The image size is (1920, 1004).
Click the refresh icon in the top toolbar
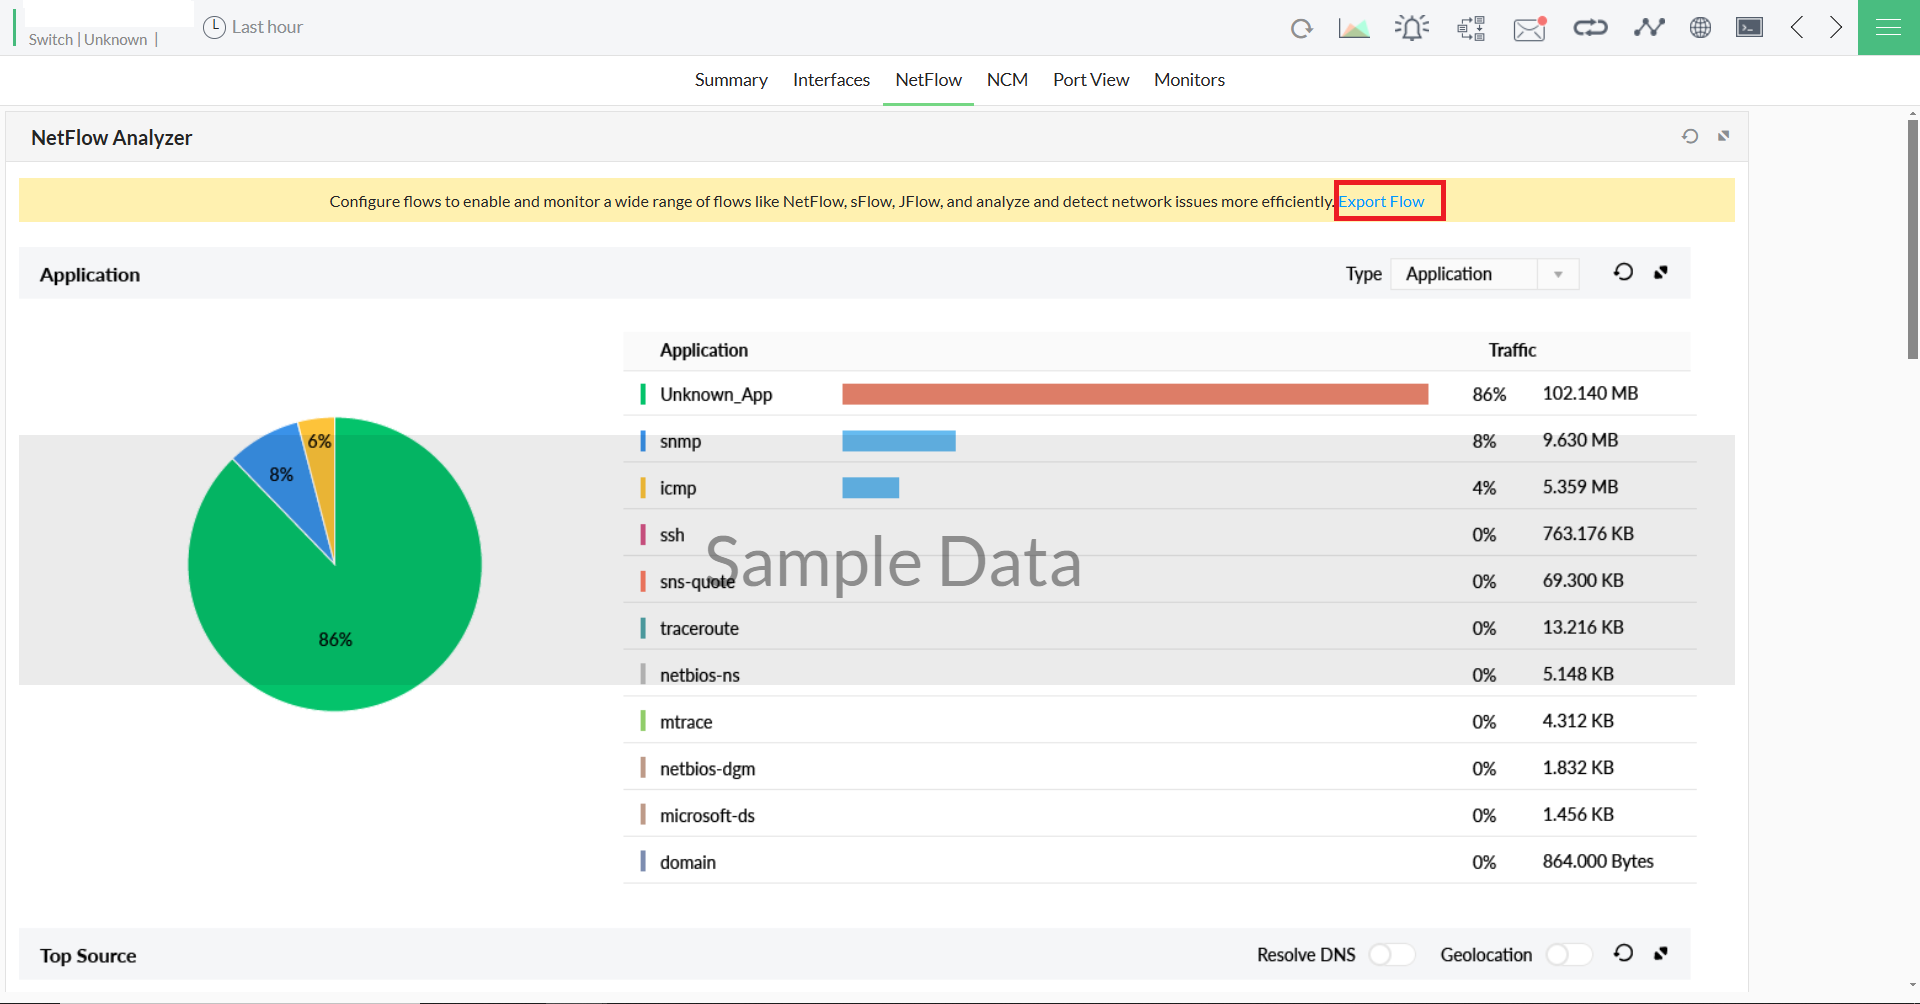(x=1302, y=27)
